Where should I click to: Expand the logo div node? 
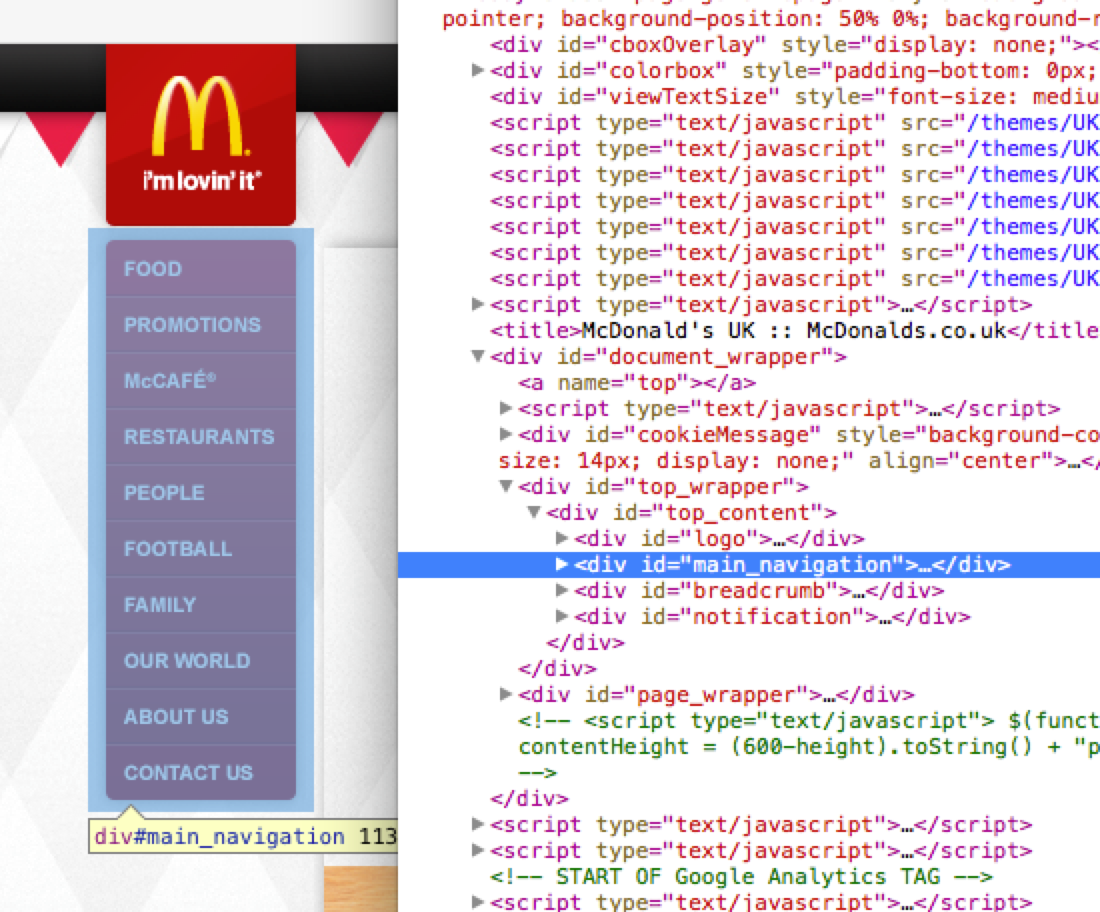pos(562,538)
